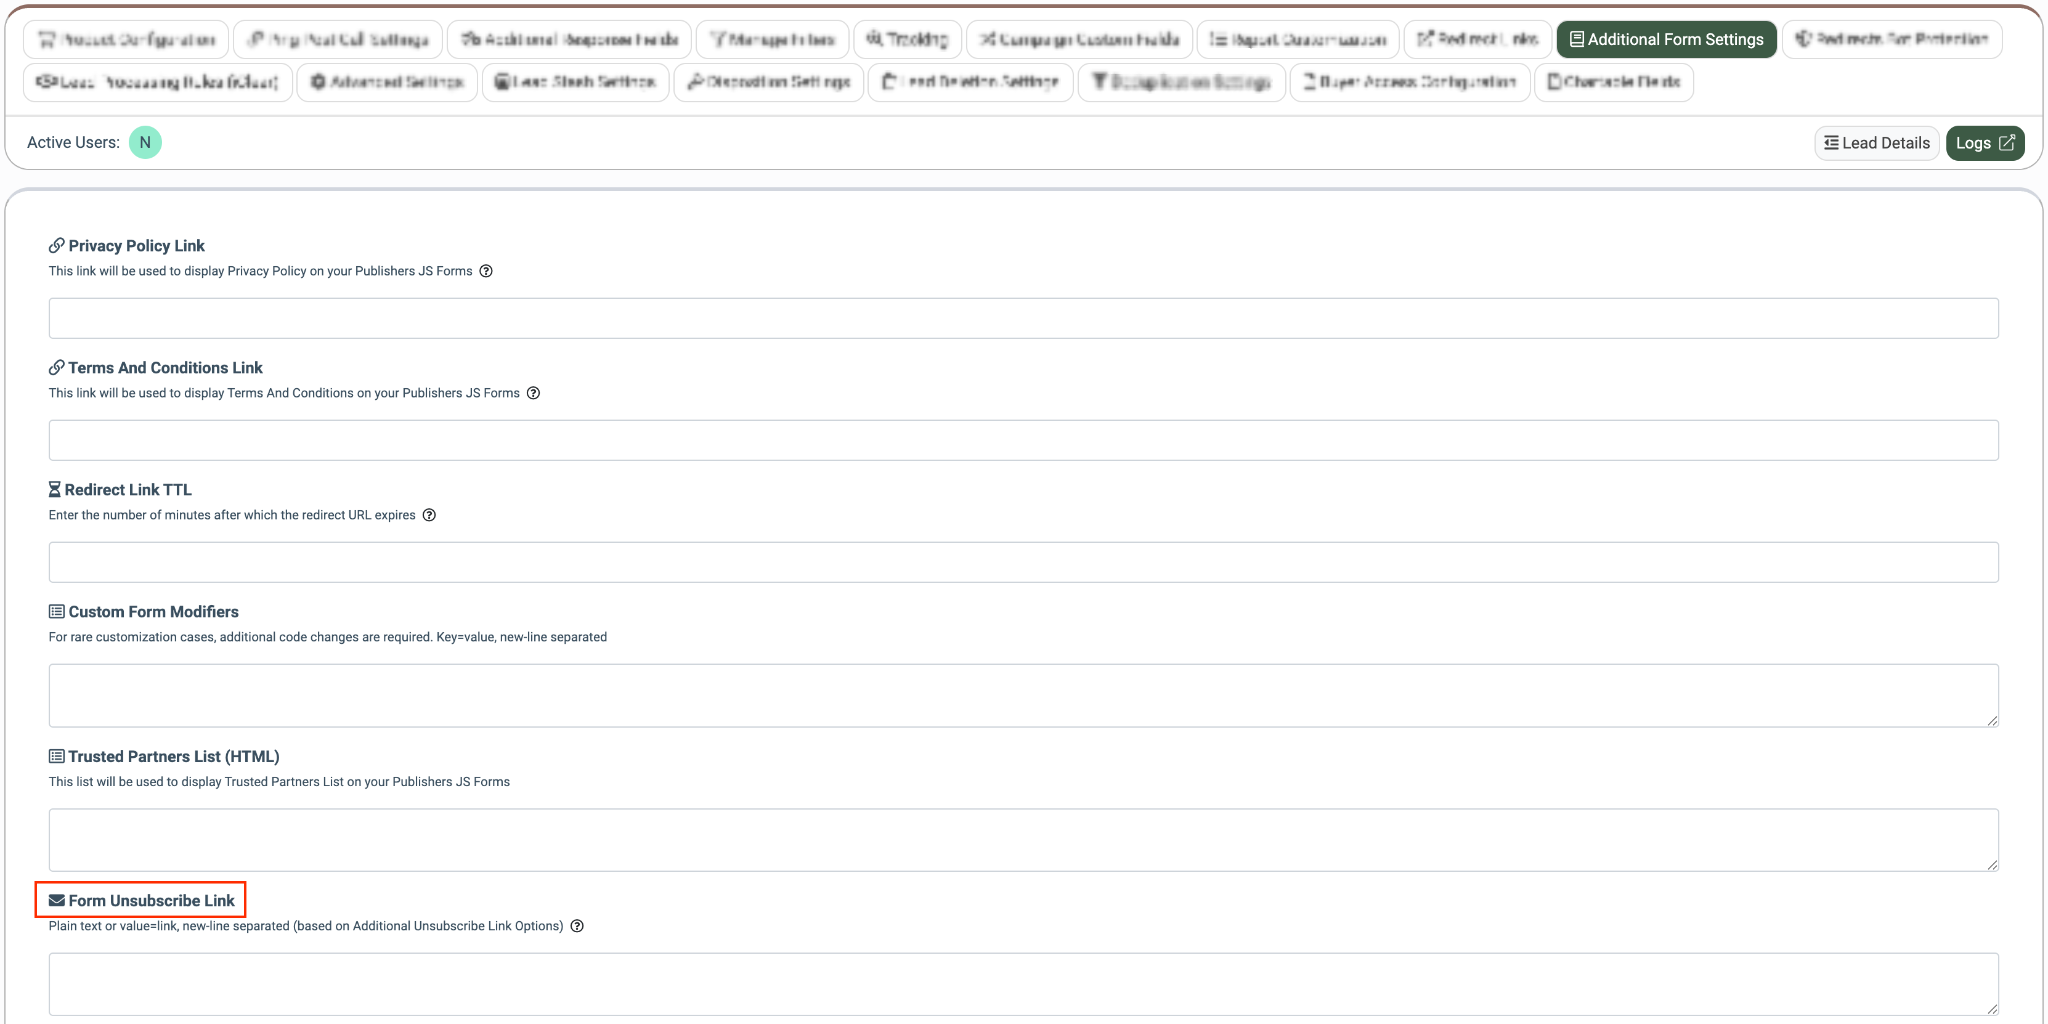Focus the Privacy Policy Link input

point(1023,318)
